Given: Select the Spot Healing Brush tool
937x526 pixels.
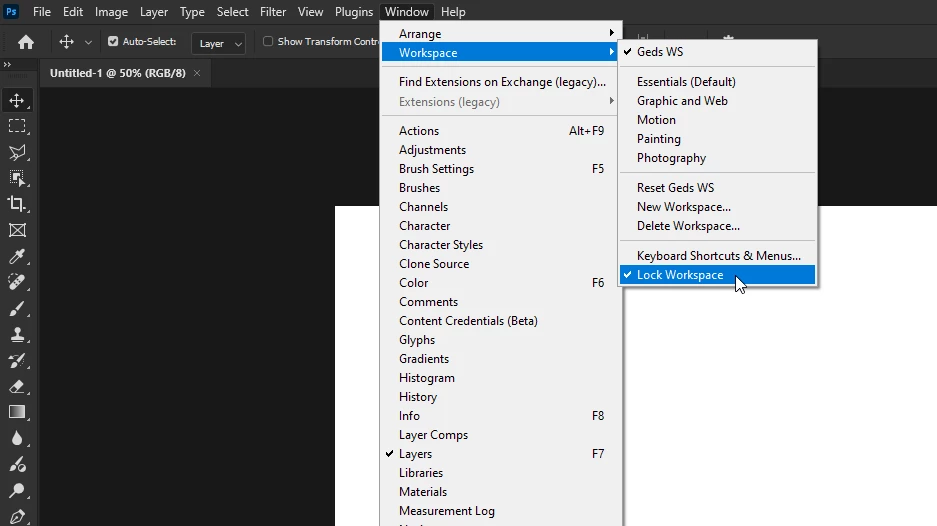Looking at the screenshot, I should [17, 282].
